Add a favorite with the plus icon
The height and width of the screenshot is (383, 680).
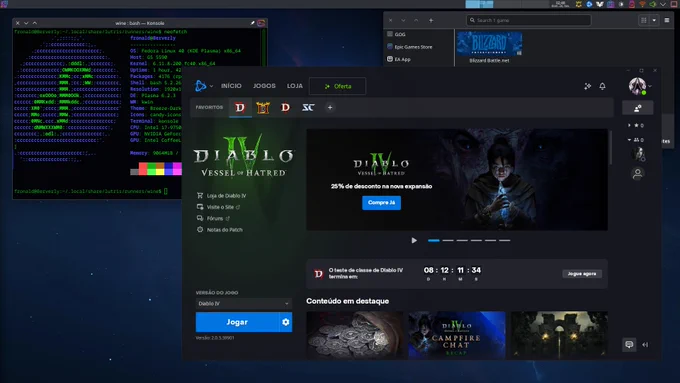(330, 108)
